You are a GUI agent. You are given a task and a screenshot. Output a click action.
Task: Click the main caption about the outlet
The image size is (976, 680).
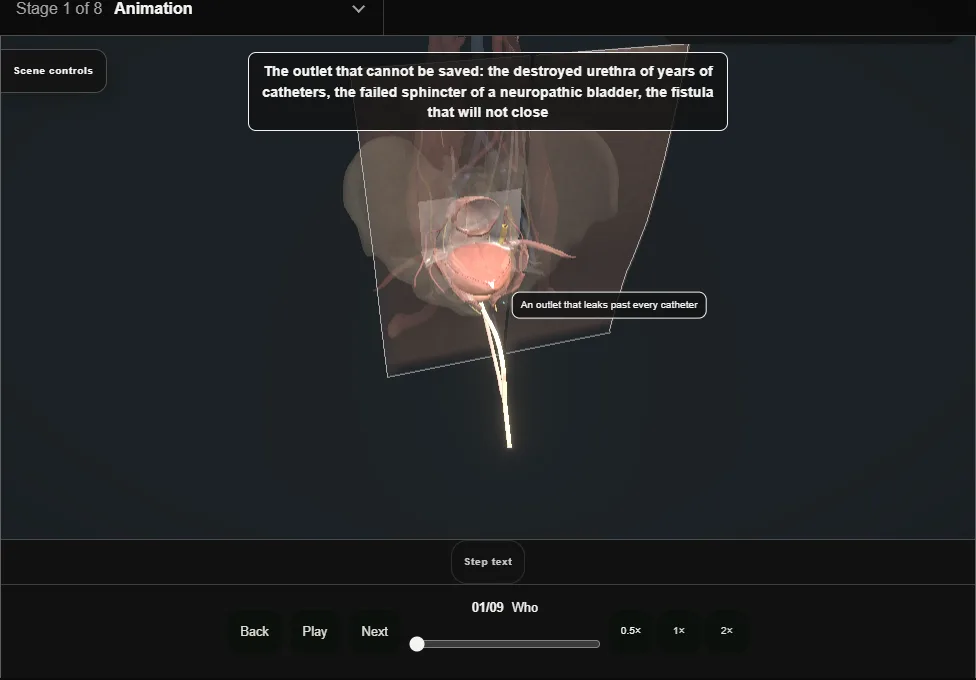(488, 92)
